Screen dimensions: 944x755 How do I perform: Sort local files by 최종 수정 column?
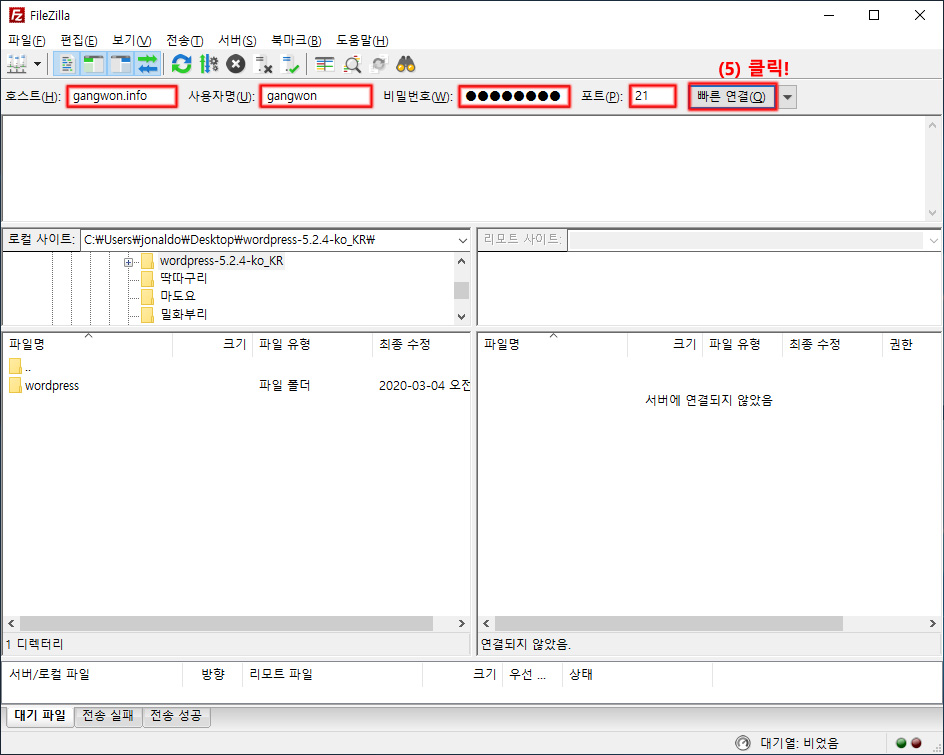pos(421,344)
